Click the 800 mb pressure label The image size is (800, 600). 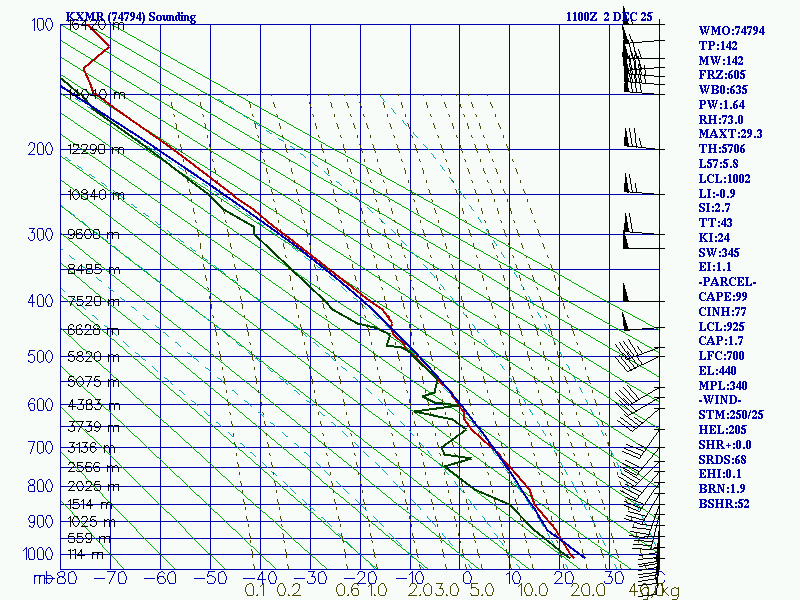[x=40, y=486]
